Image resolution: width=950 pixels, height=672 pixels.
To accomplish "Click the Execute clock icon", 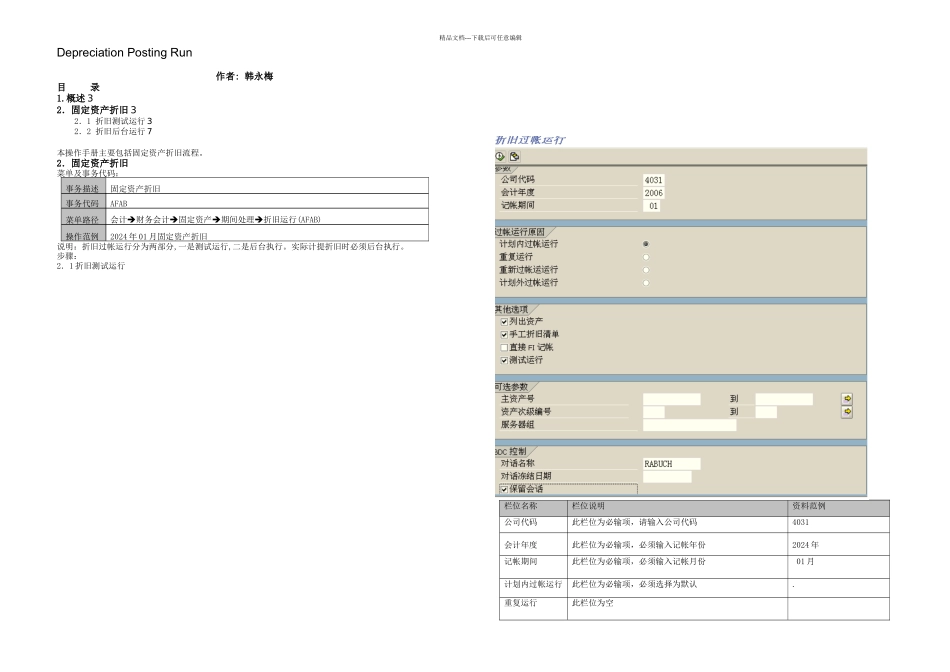I will [x=500, y=156].
